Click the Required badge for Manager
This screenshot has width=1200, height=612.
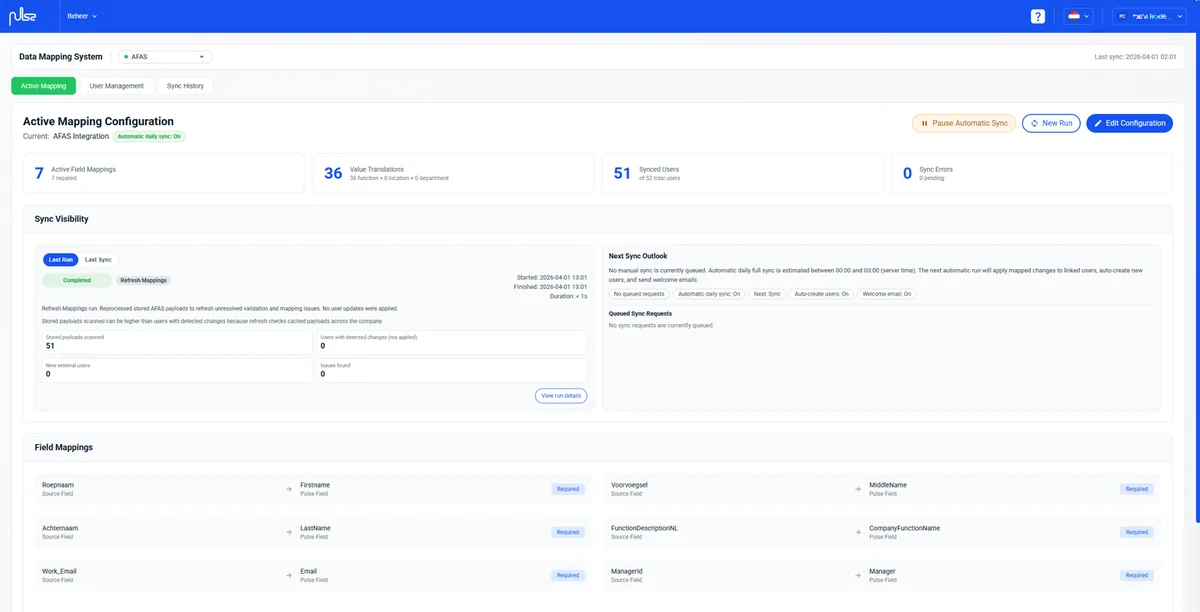tap(1137, 575)
